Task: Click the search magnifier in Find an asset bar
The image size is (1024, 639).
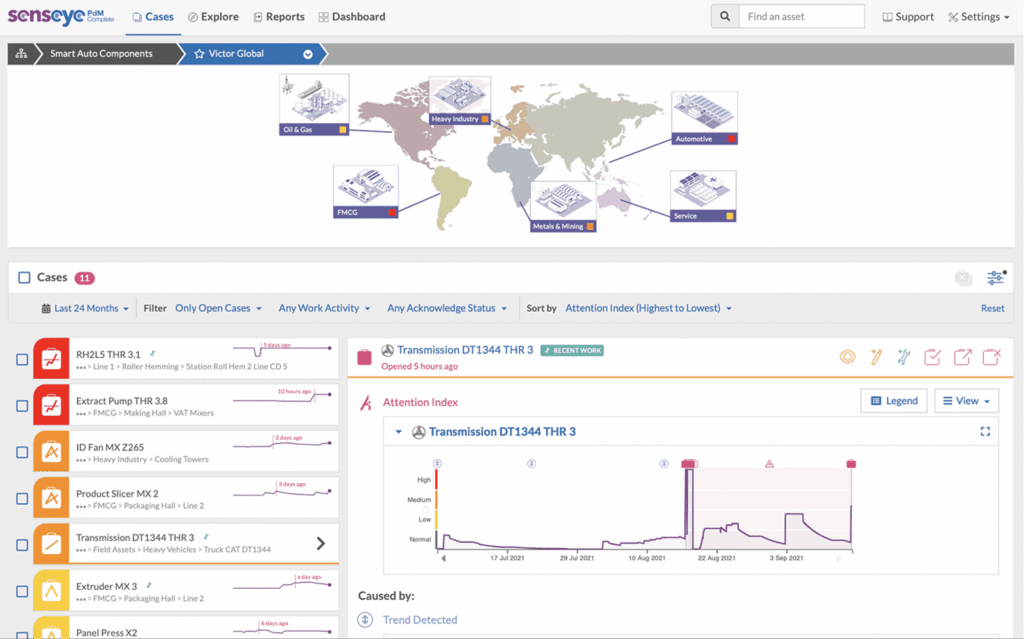Action: point(724,16)
